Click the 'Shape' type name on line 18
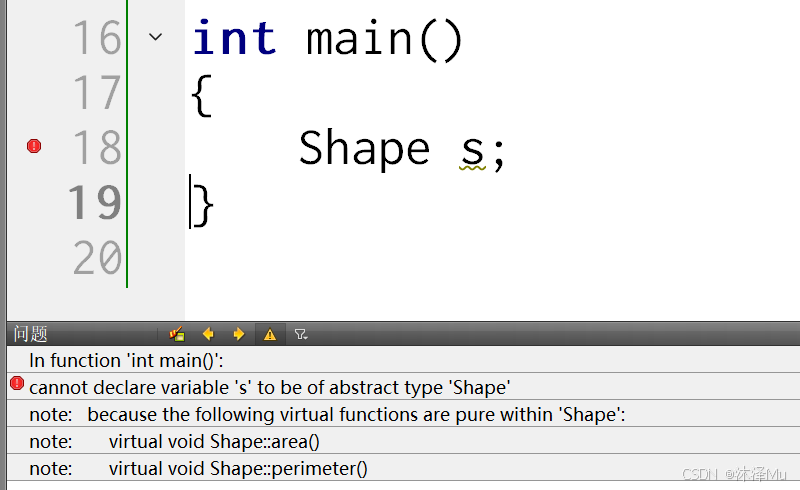This screenshot has height=490, width=800. click(x=364, y=148)
